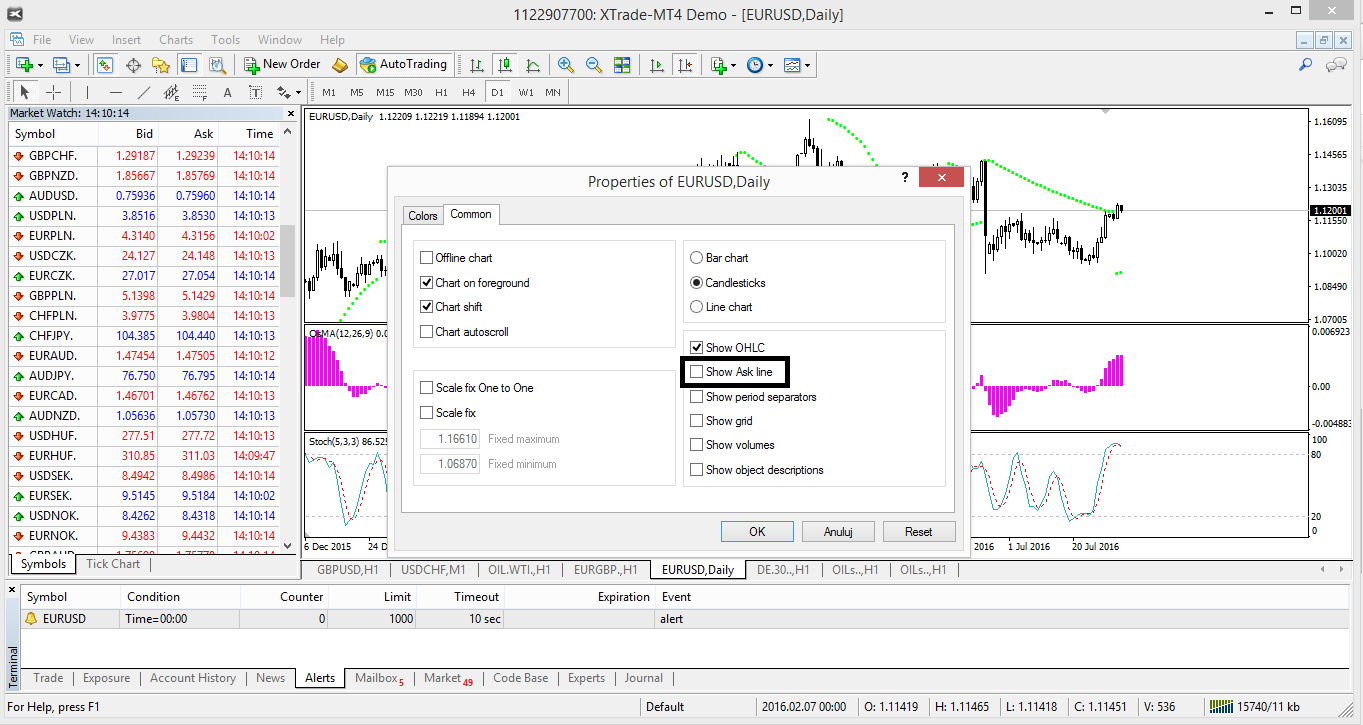
Task: Open the Account History terminal tab
Action: [193, 678]
